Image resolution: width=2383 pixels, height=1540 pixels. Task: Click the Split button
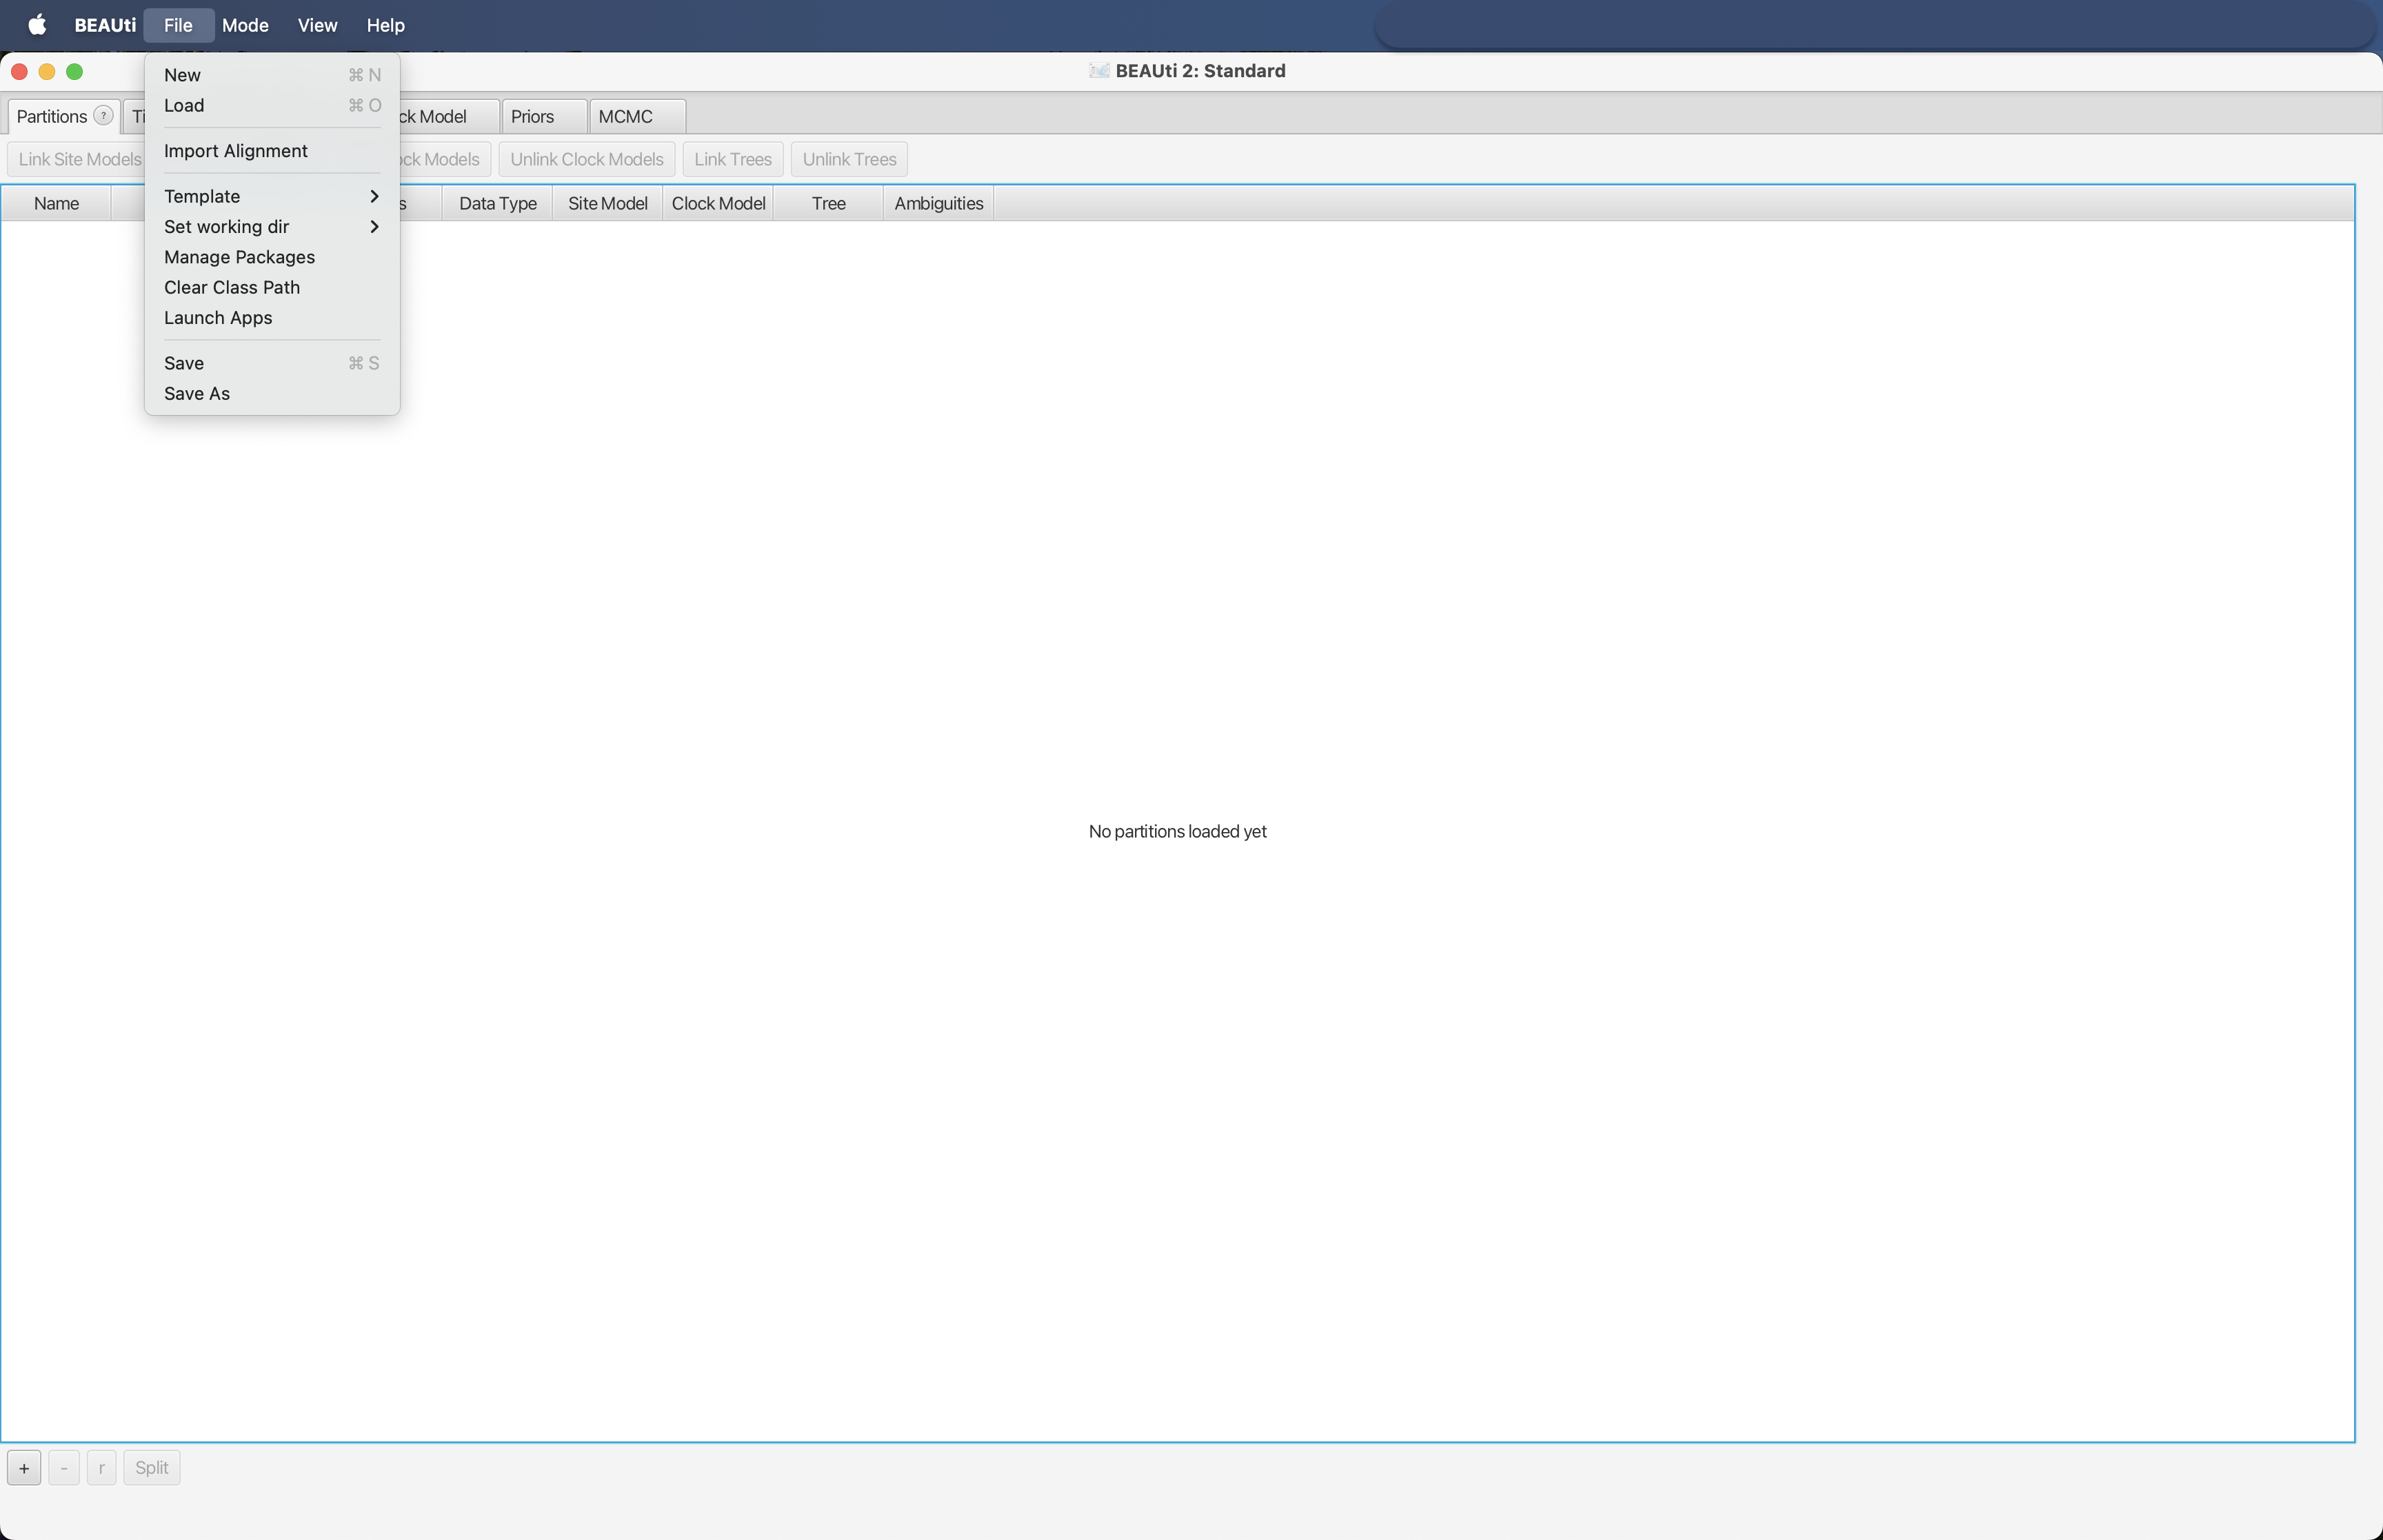[x=152, y=1468]
